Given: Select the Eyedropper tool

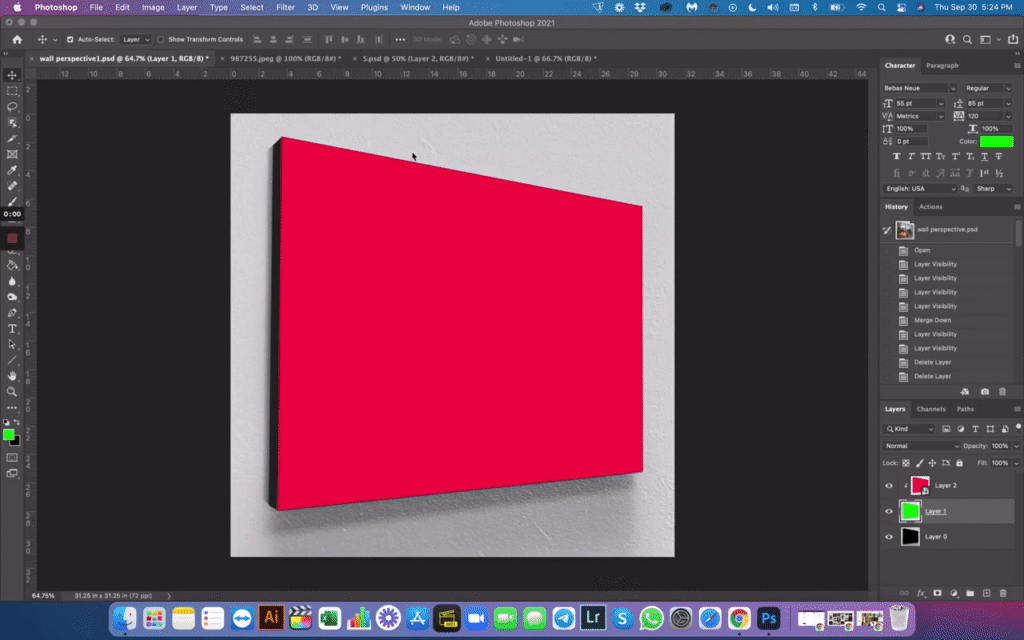Looking at the screenshot, I should pos(12,168).
